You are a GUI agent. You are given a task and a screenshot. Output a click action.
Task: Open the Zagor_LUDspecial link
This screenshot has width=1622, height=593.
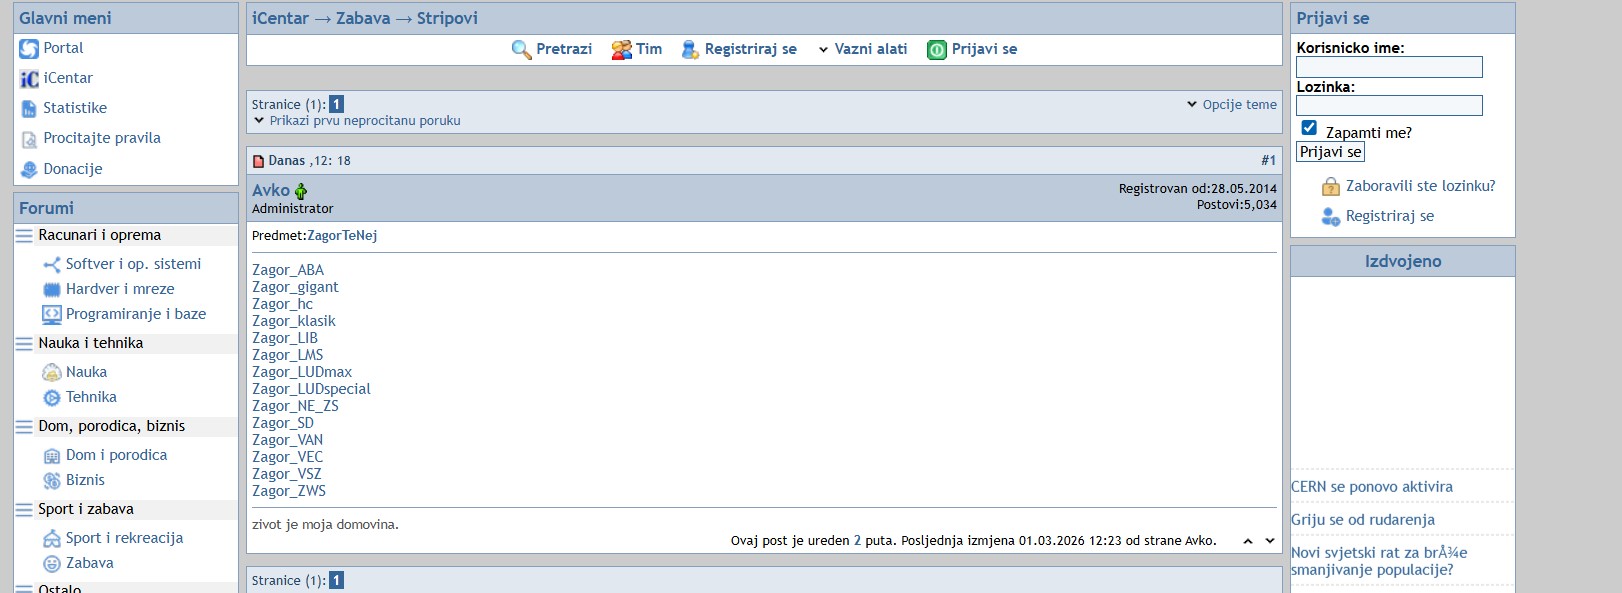(x=311, y=389)
